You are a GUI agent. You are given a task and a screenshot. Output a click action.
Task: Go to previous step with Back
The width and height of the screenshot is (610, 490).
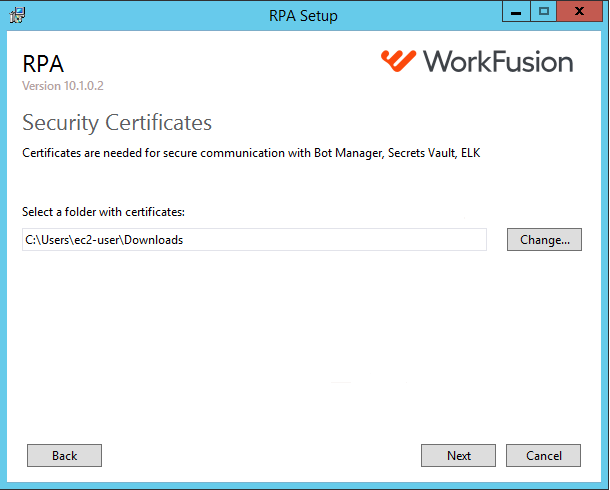point(65,455)
